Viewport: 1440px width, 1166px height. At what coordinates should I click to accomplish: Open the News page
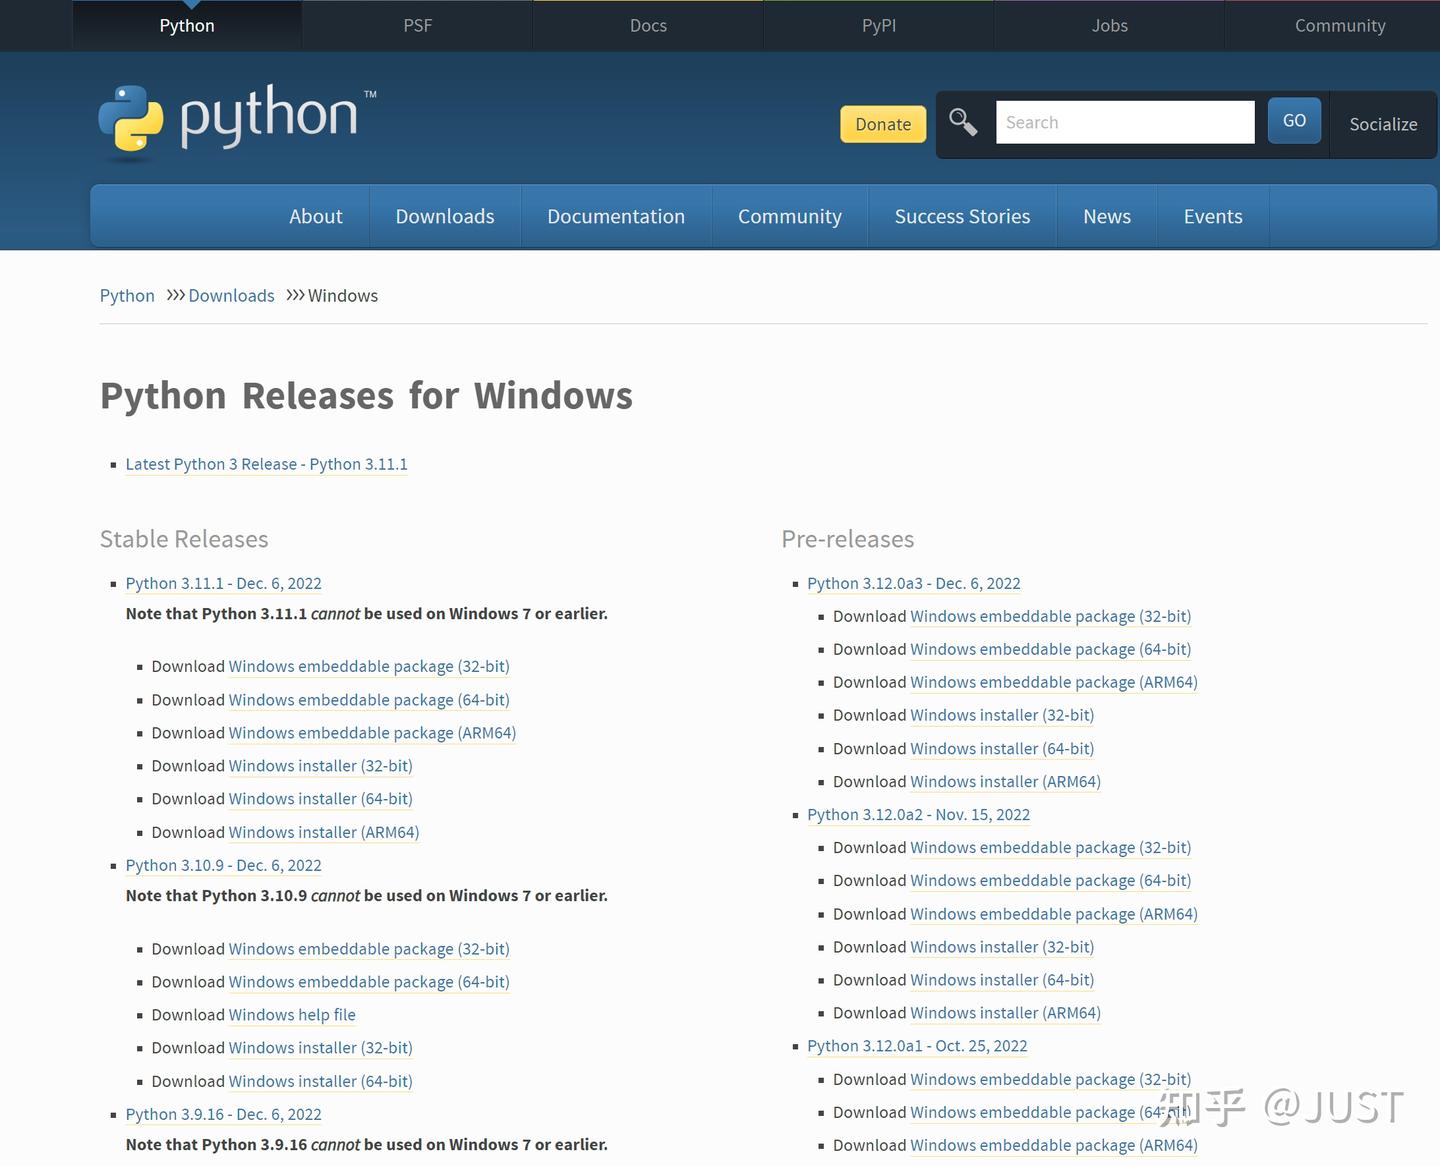coord(1107,216)
